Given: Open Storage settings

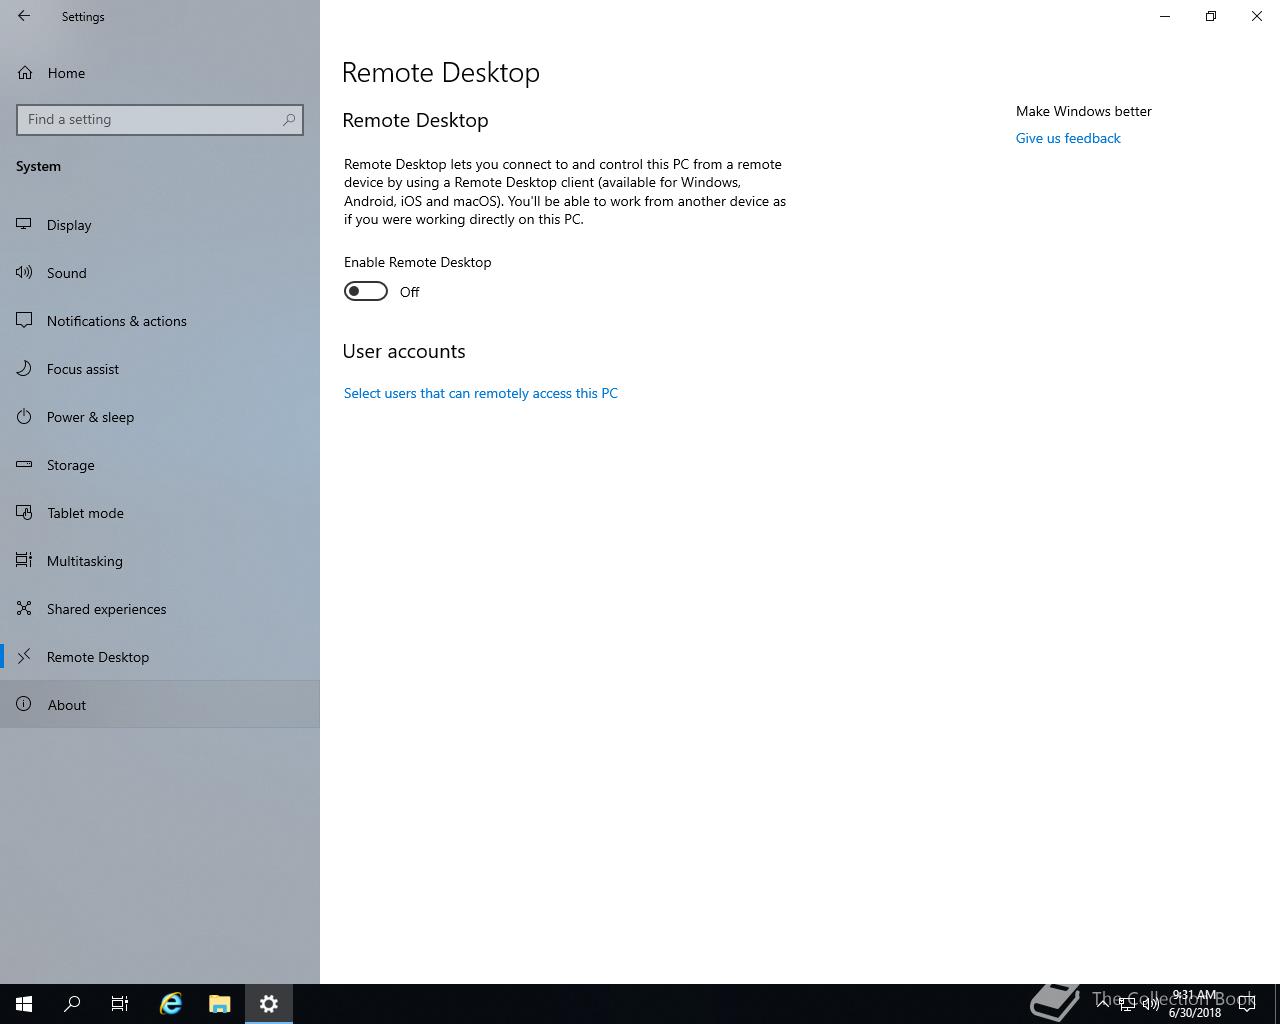Looking at the screenshot, I should tap(160, 465).
